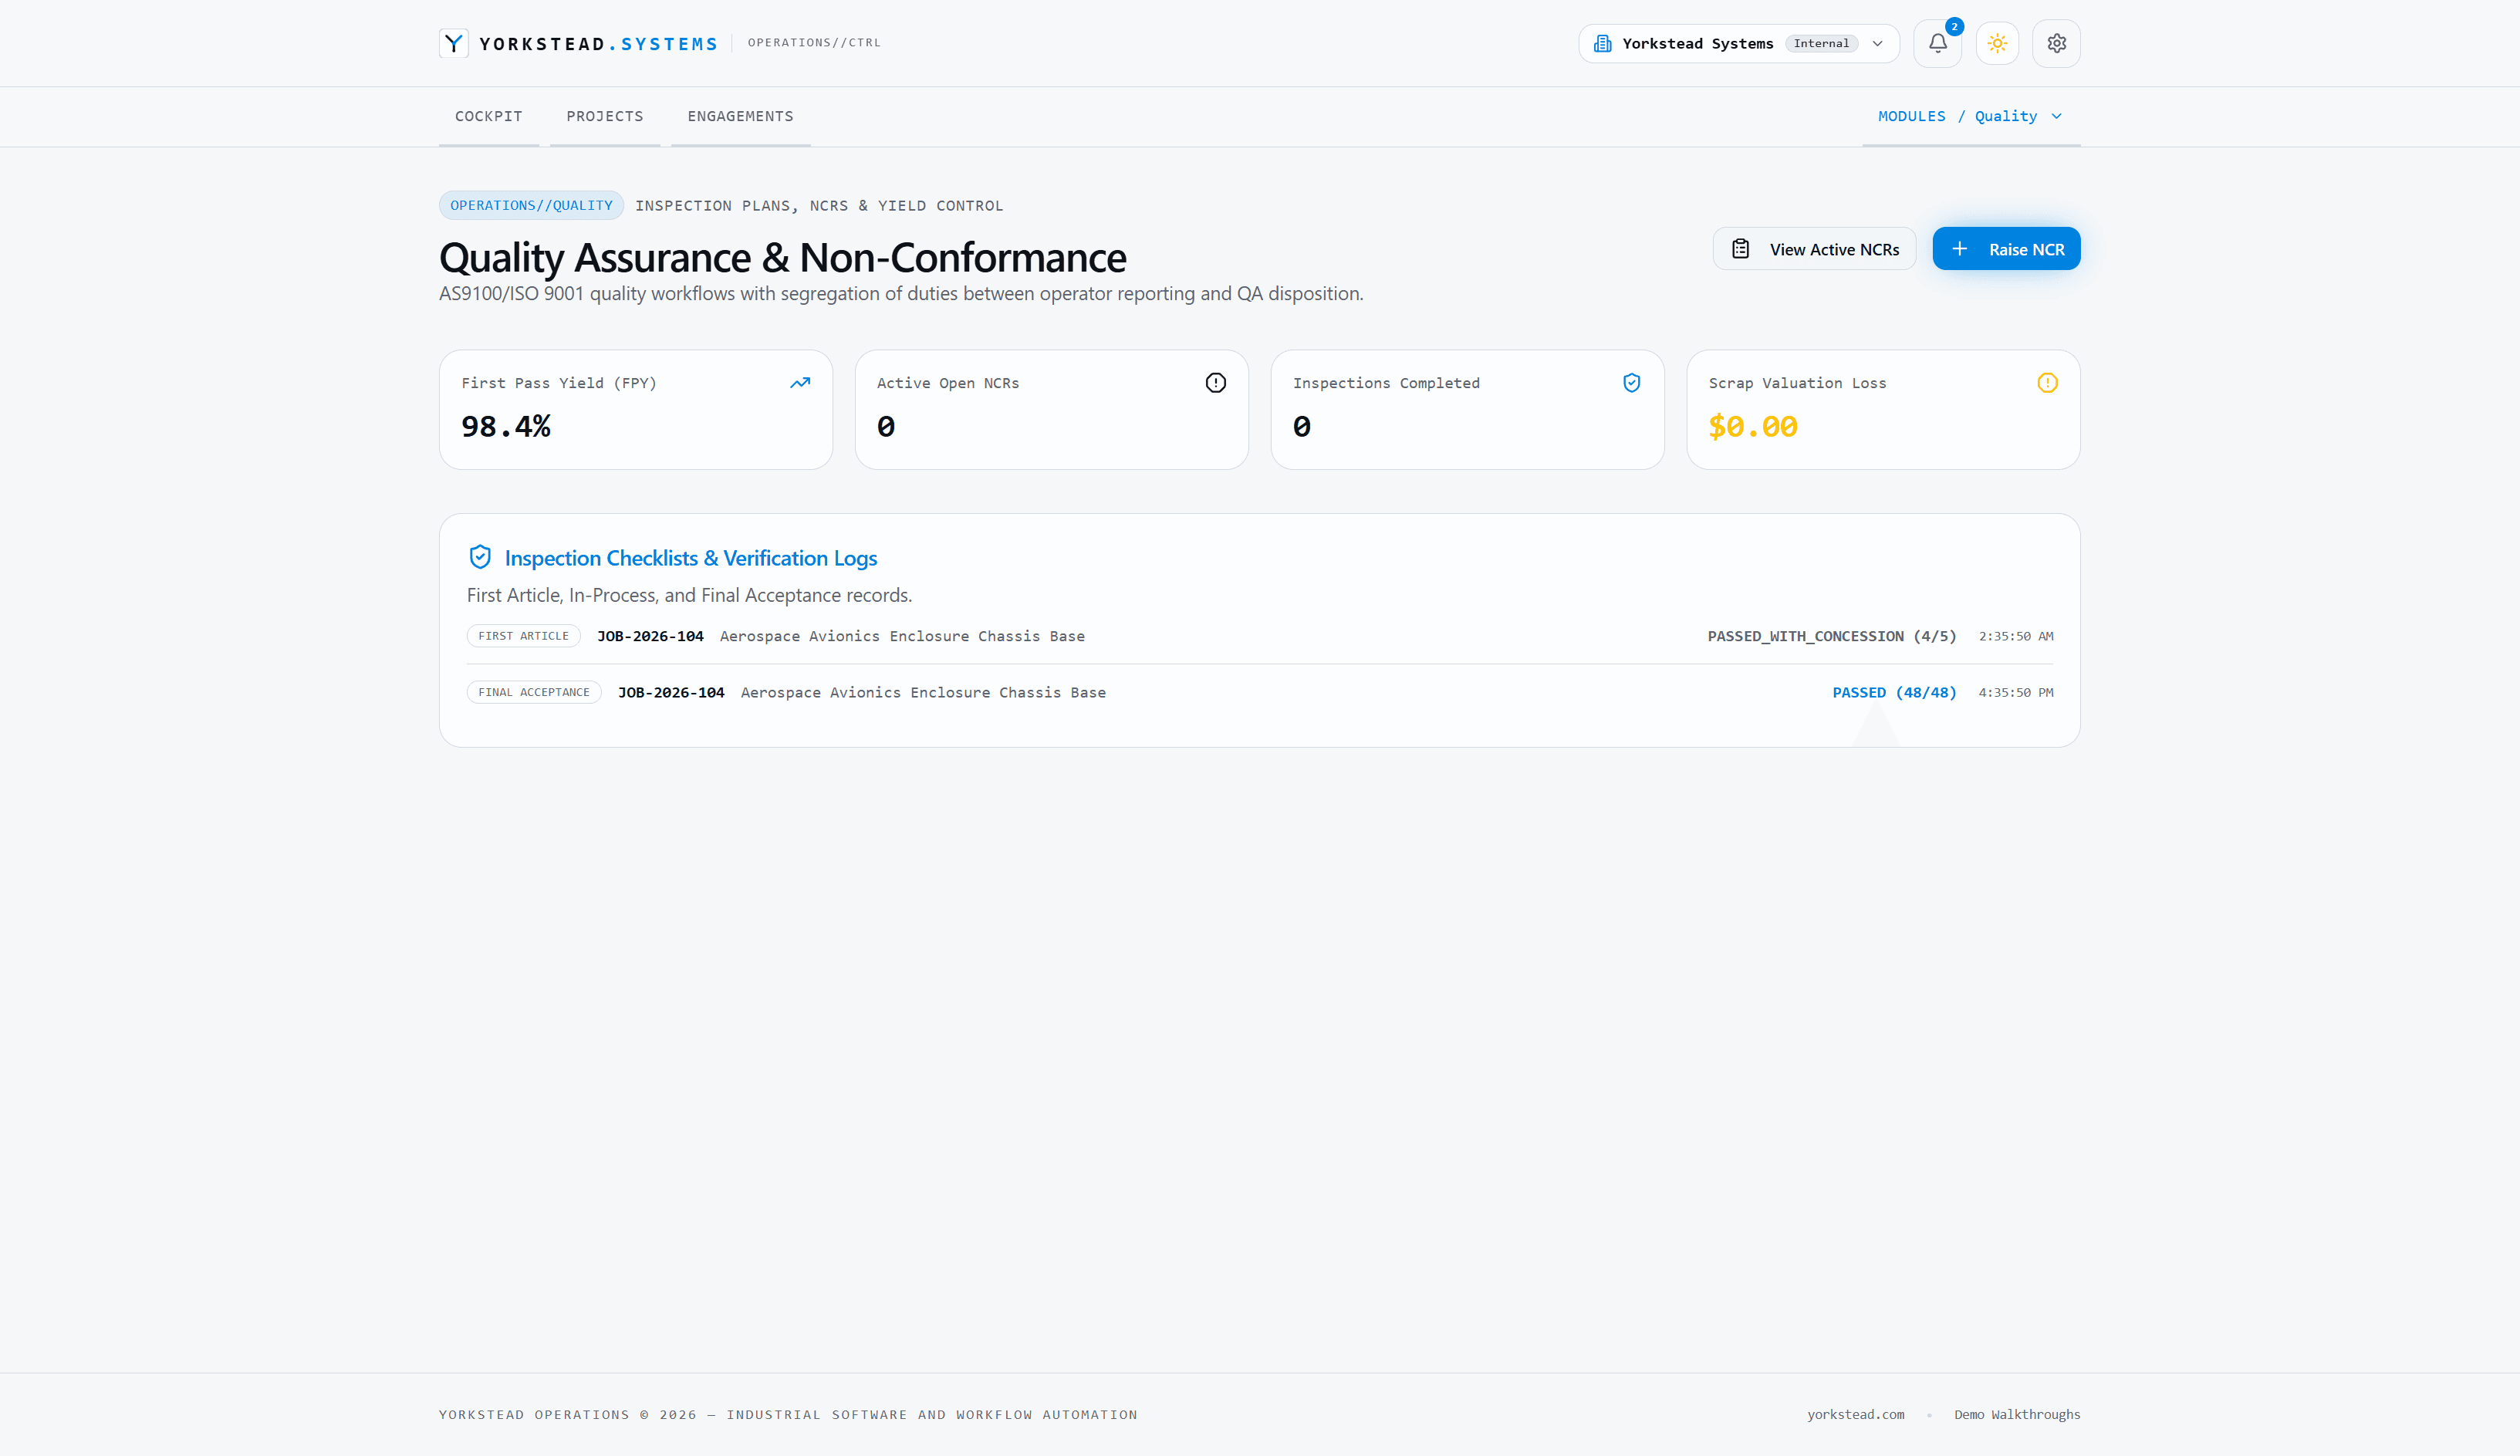Click the PASSED (48/48) status
Viewport: 2520px width, 1456px height.
[x=1894, y=692]
